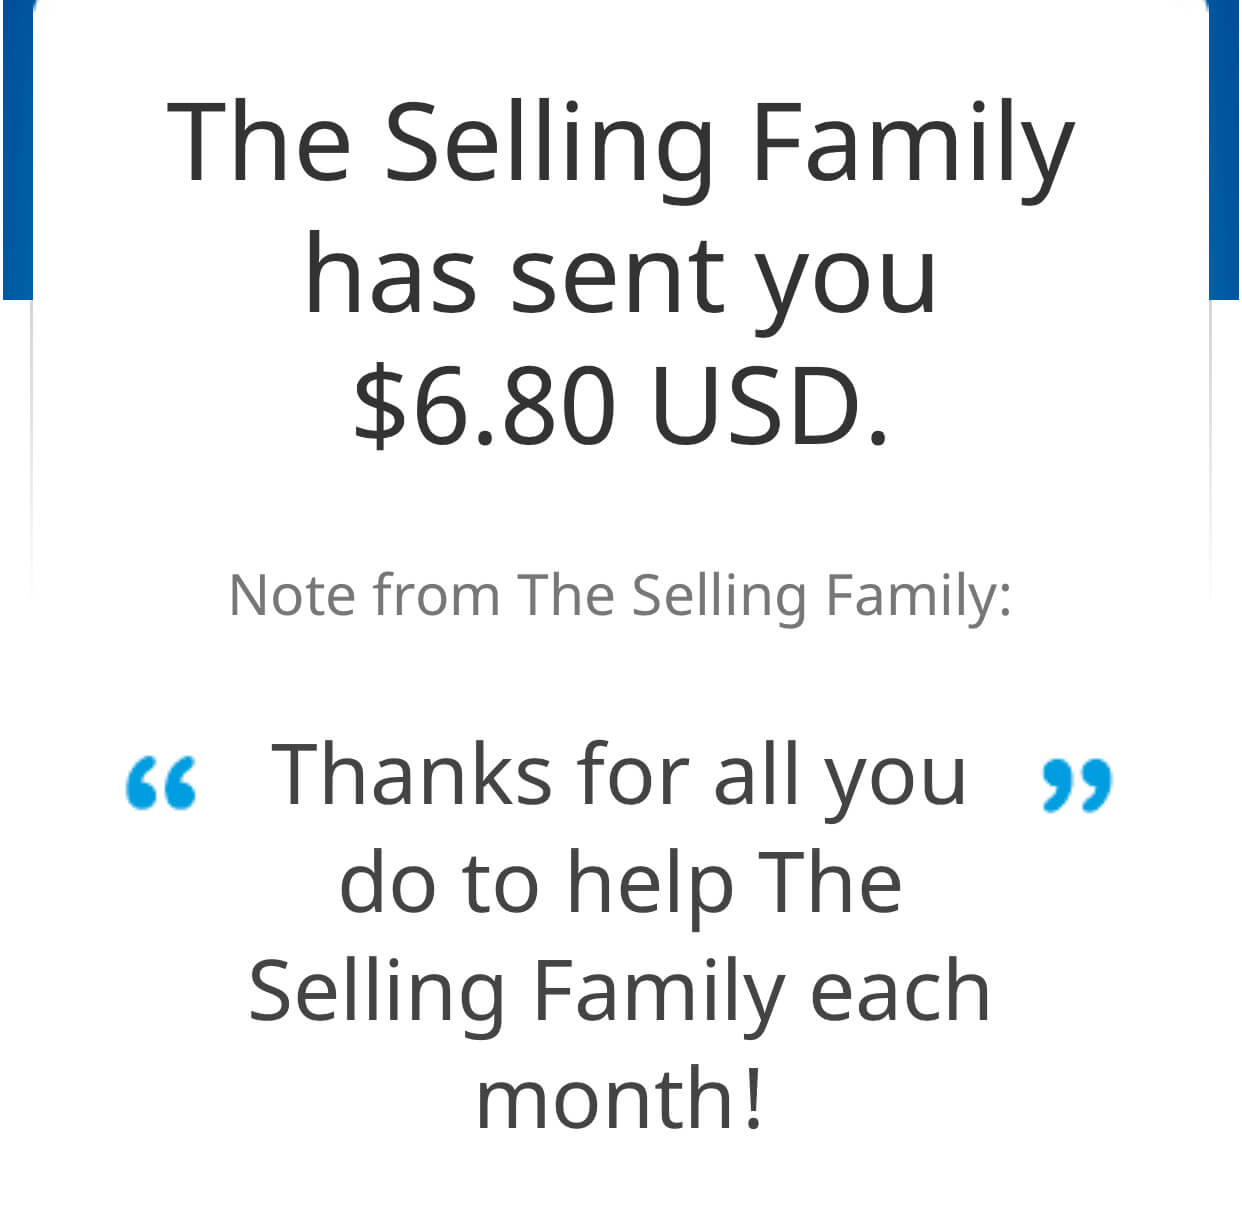Click the blue closing quotation mark icon

coord(1077,786)
